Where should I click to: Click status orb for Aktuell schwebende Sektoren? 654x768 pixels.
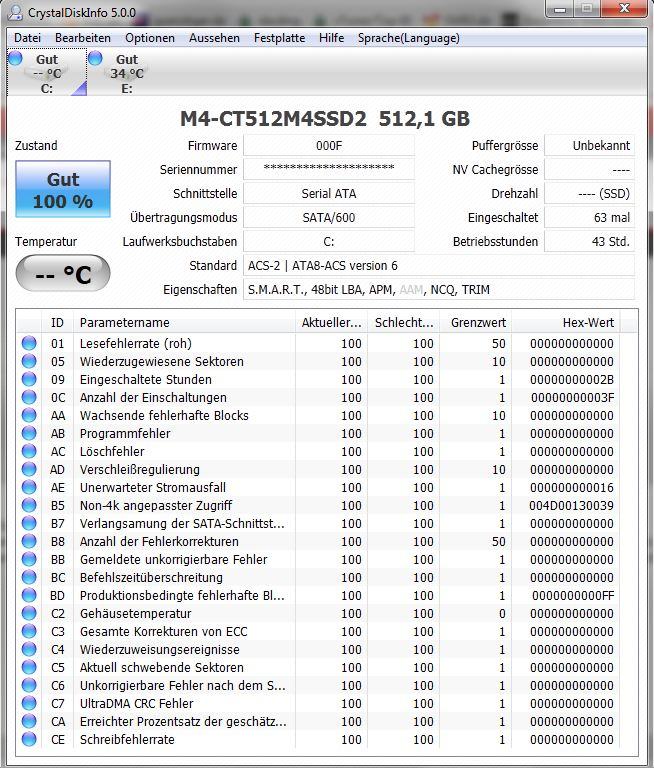coord(29,667)
